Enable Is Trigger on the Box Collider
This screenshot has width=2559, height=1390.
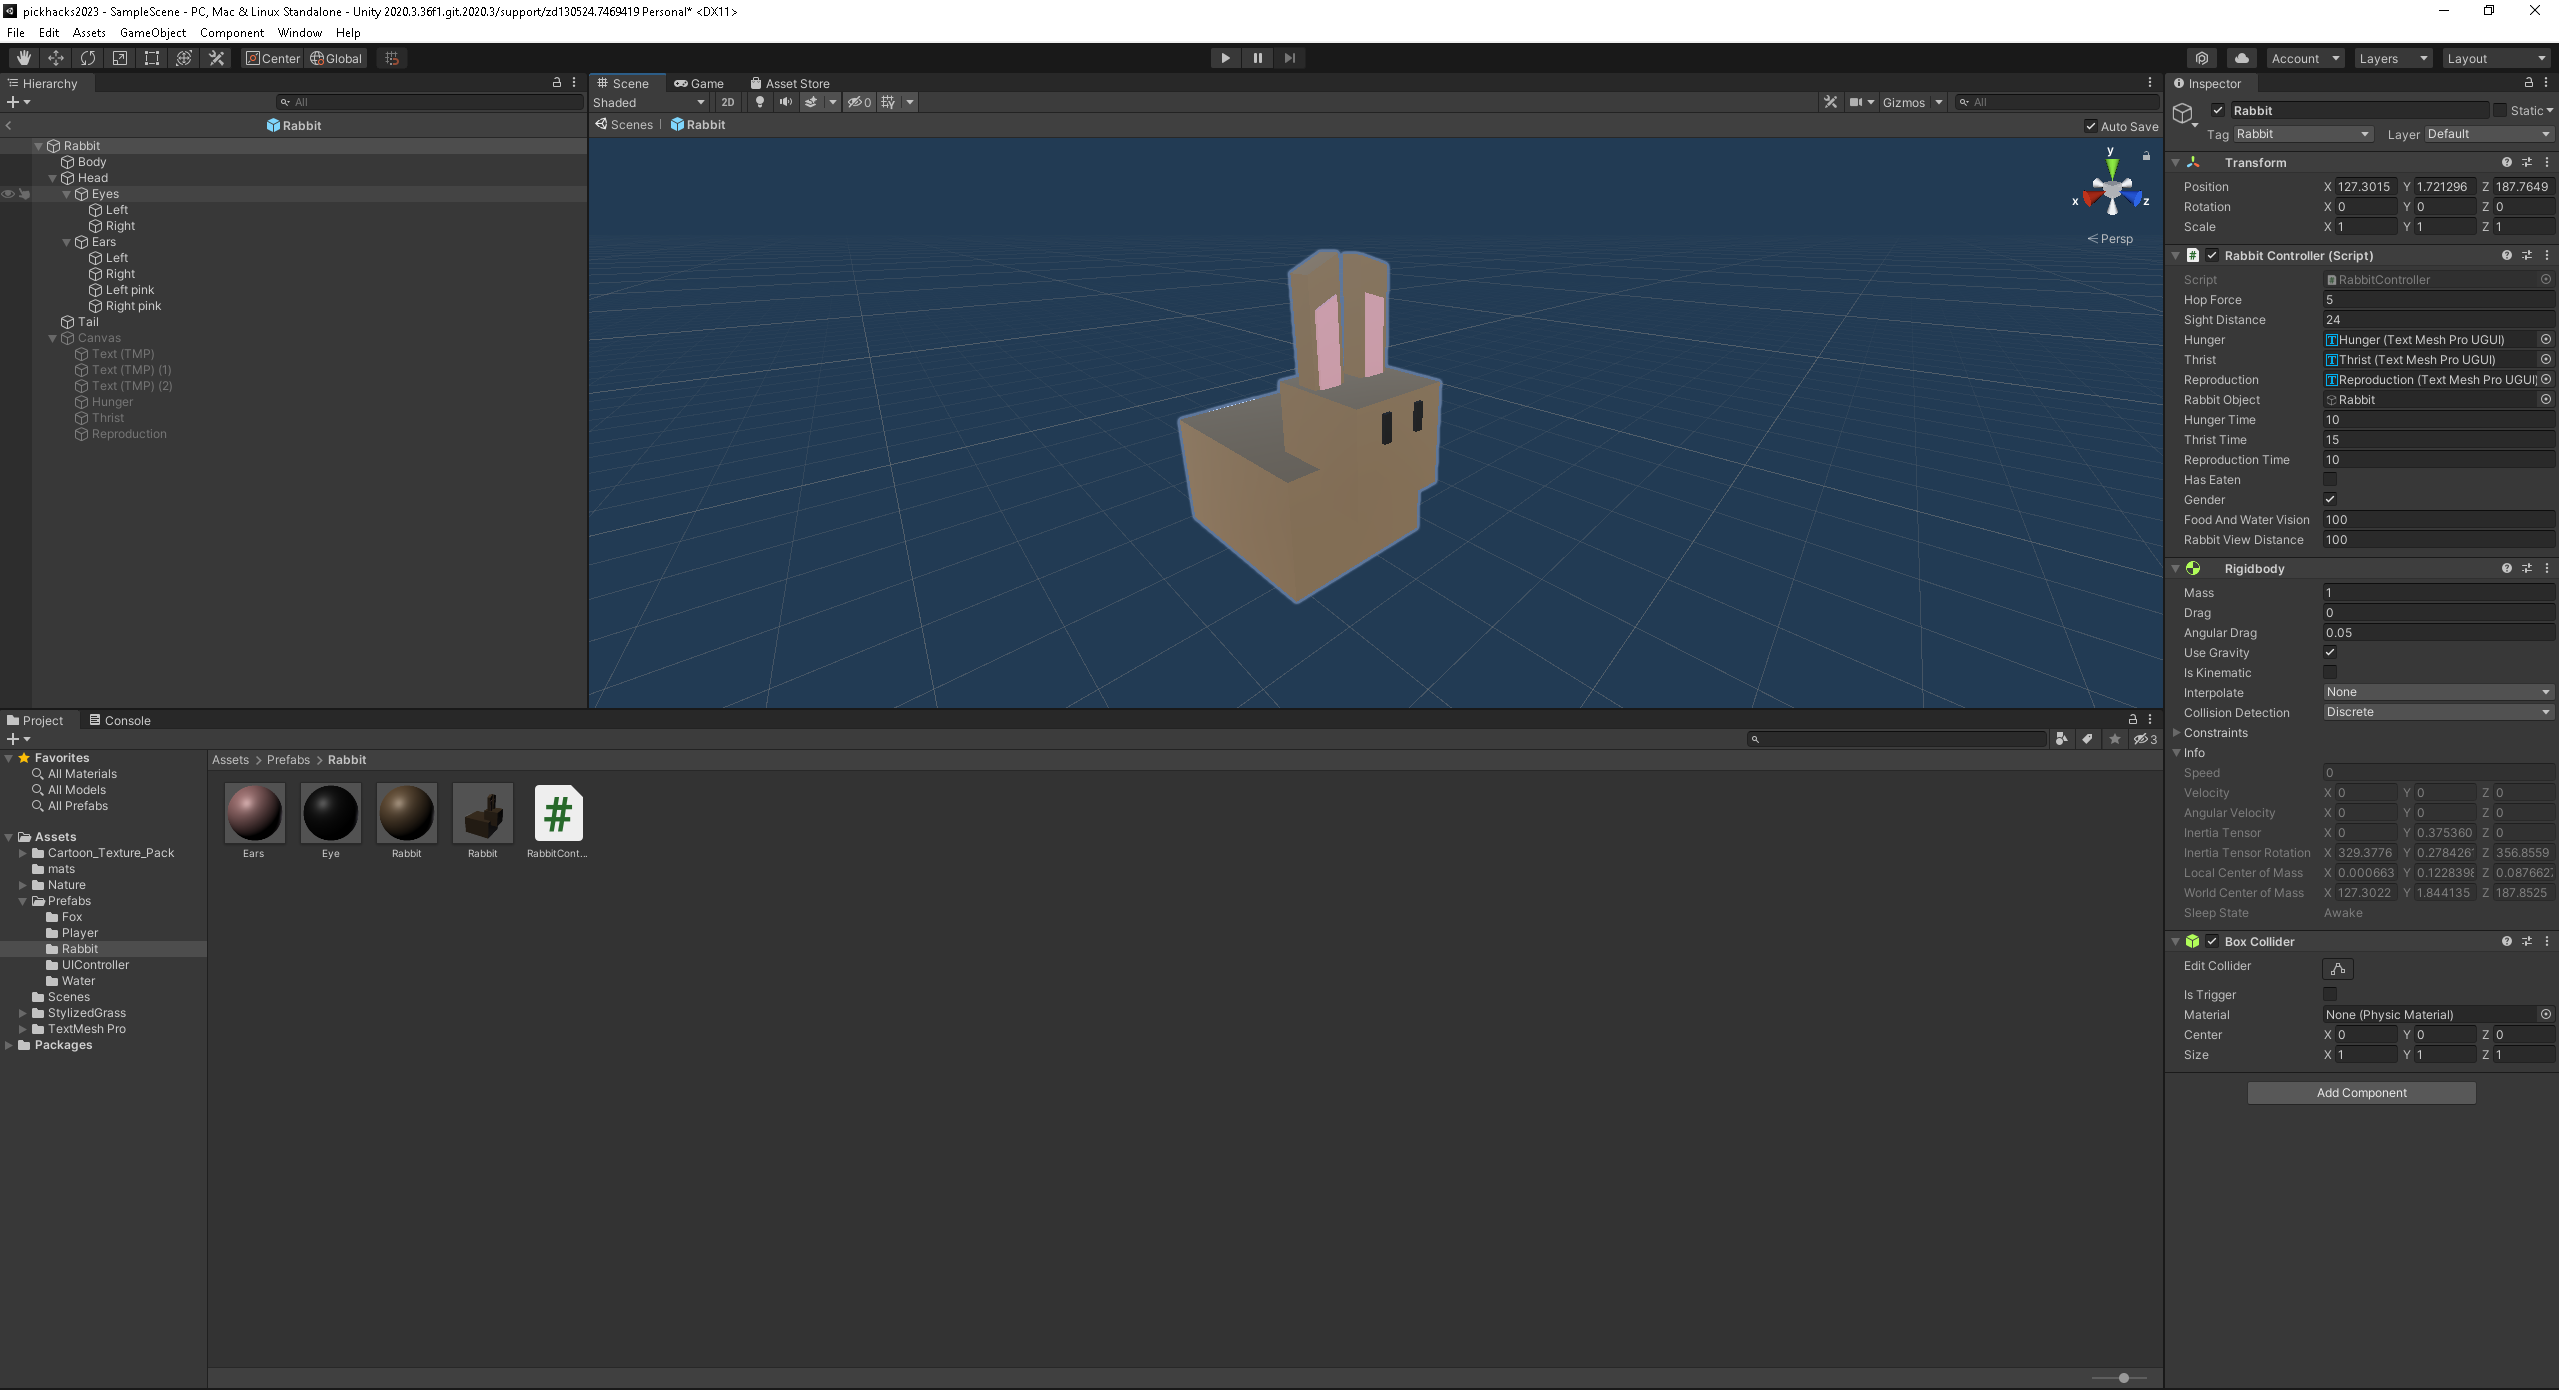(2330, 994)
